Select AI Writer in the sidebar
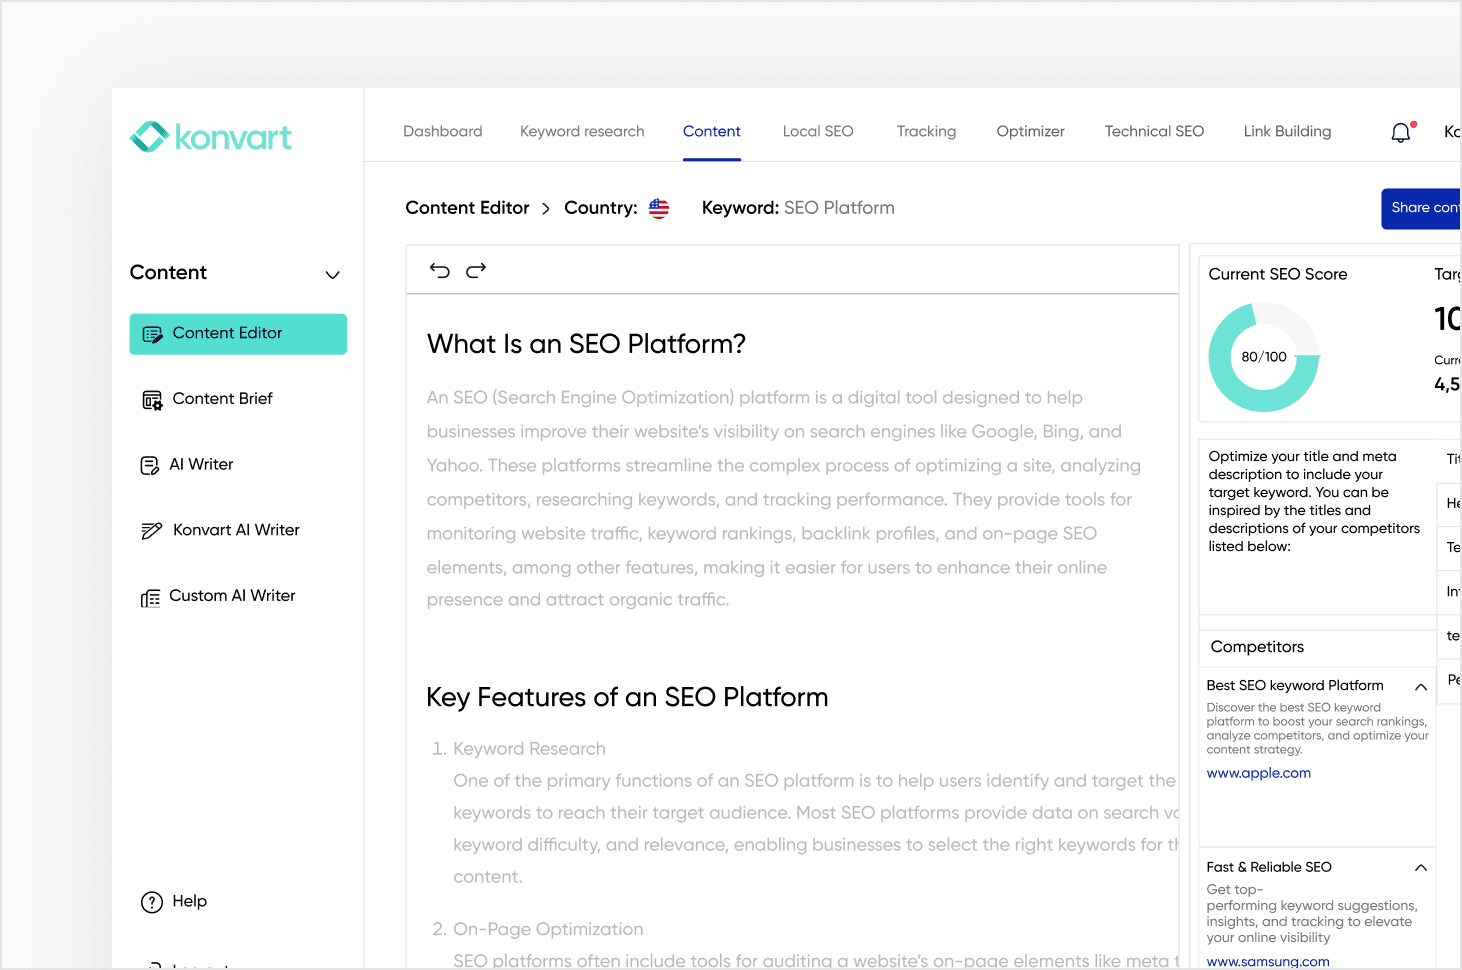Image resolution: width=1462 pixels, height=970 pixels. click(201, 465)
